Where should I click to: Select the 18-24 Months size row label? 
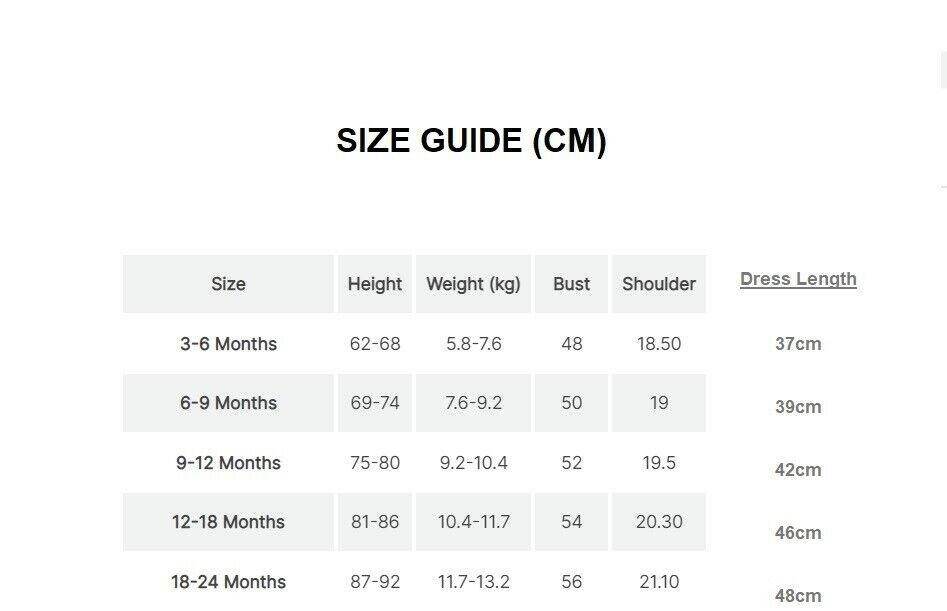tap(228, 582)
